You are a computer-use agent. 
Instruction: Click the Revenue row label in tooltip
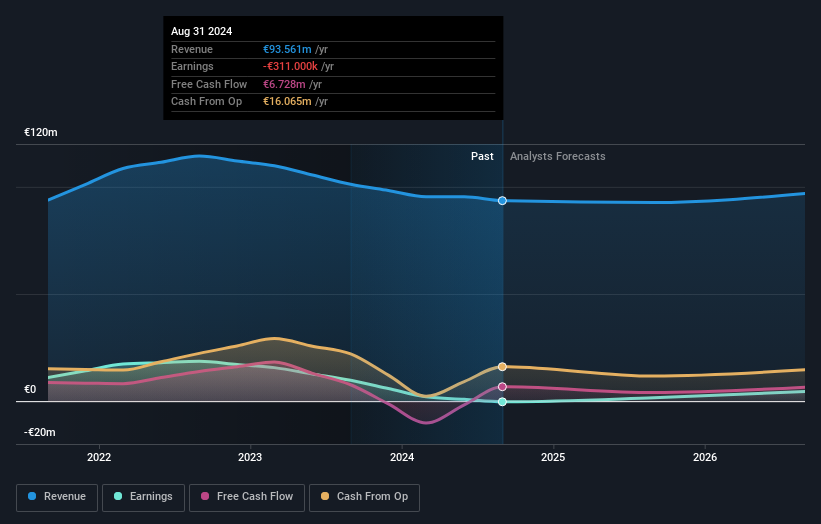pos(192,49)
